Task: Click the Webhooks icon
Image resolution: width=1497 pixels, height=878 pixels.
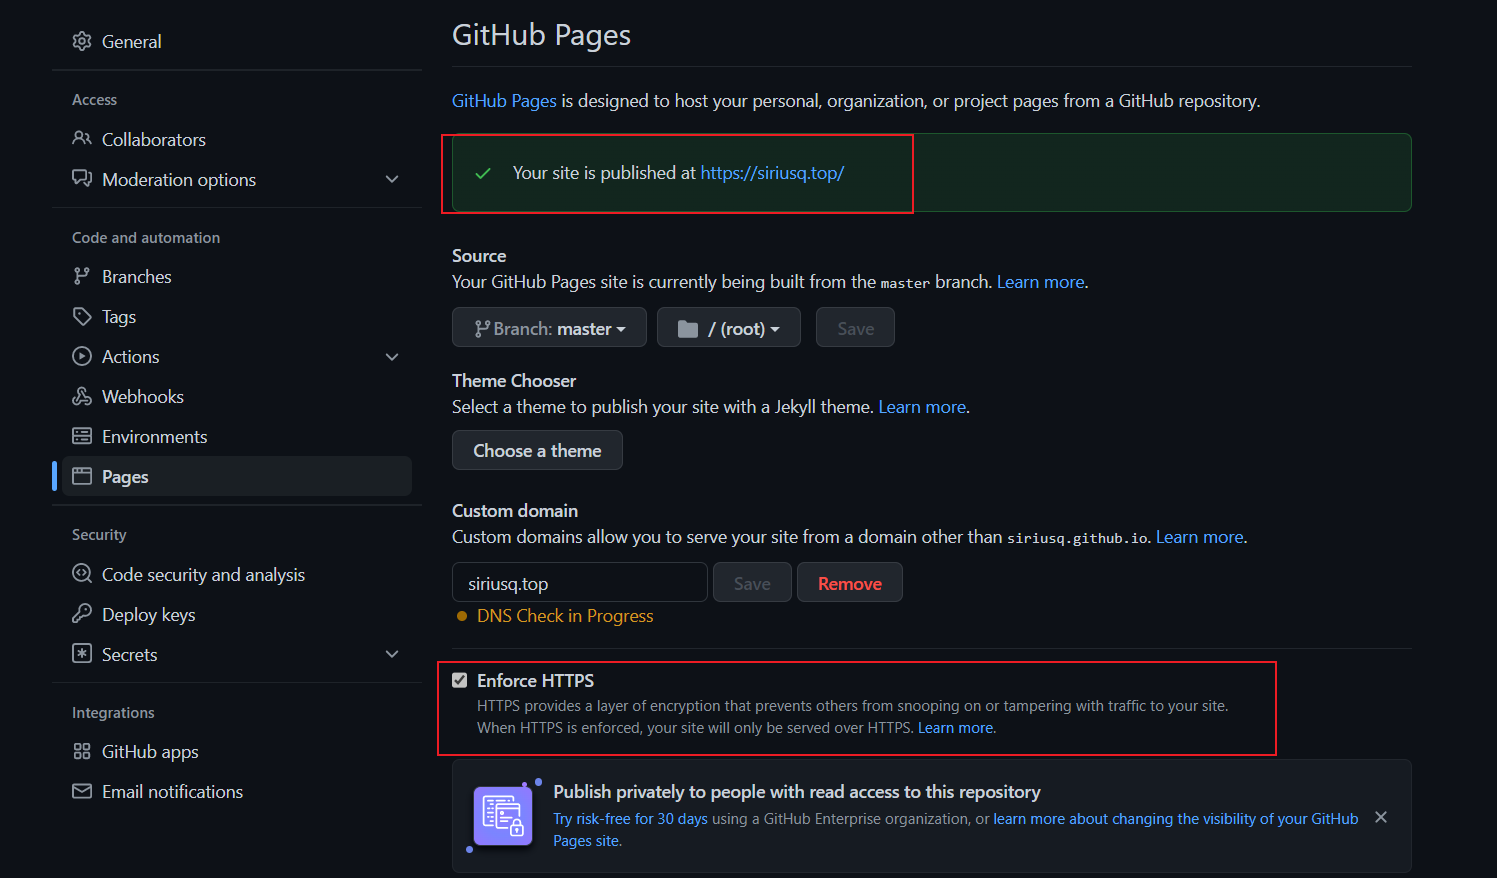Action: [82, 396]
